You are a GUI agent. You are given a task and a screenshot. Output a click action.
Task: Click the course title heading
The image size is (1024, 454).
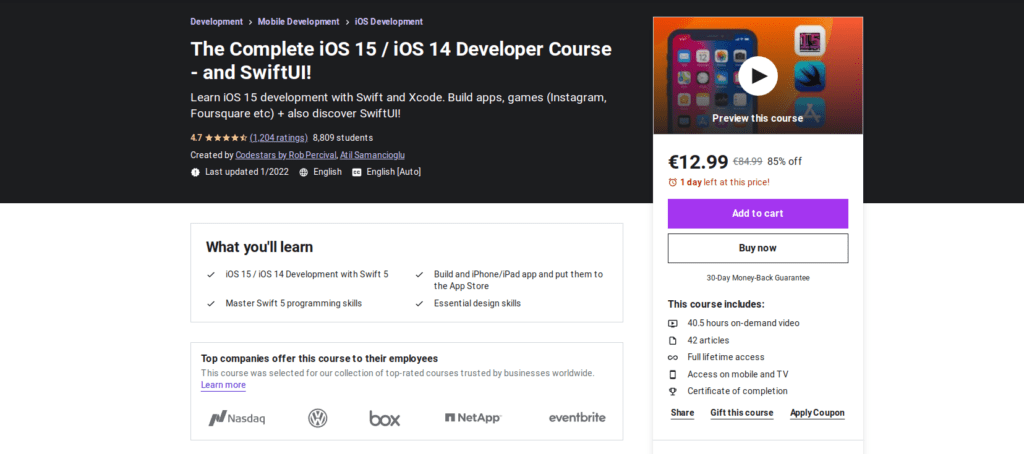click(x=401, y=61)
